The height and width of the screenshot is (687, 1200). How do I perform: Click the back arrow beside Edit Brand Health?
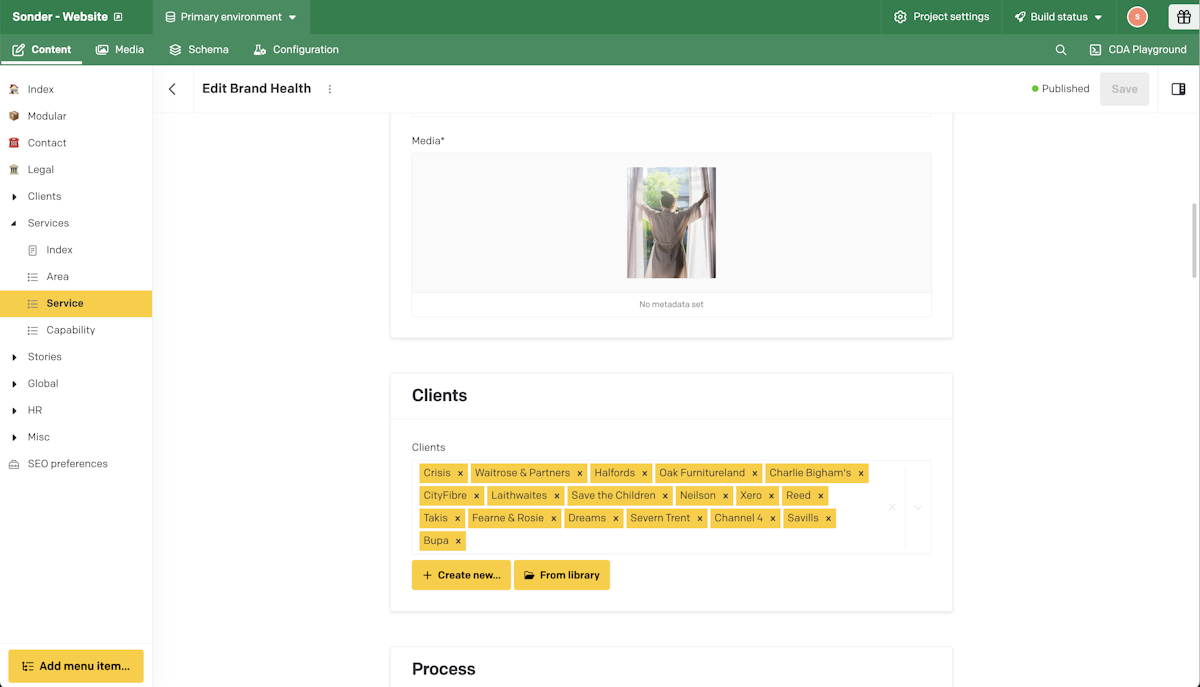[172, 89]
